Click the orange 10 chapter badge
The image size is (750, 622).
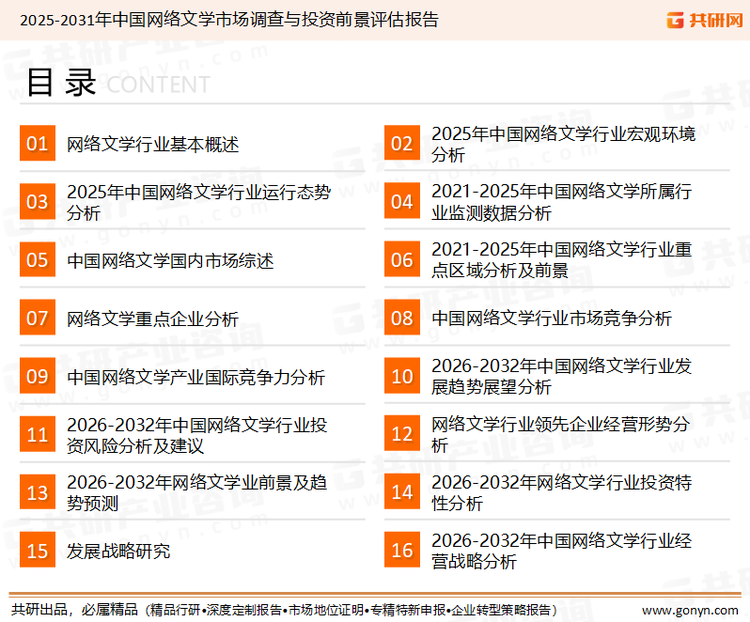pos(402,376)
